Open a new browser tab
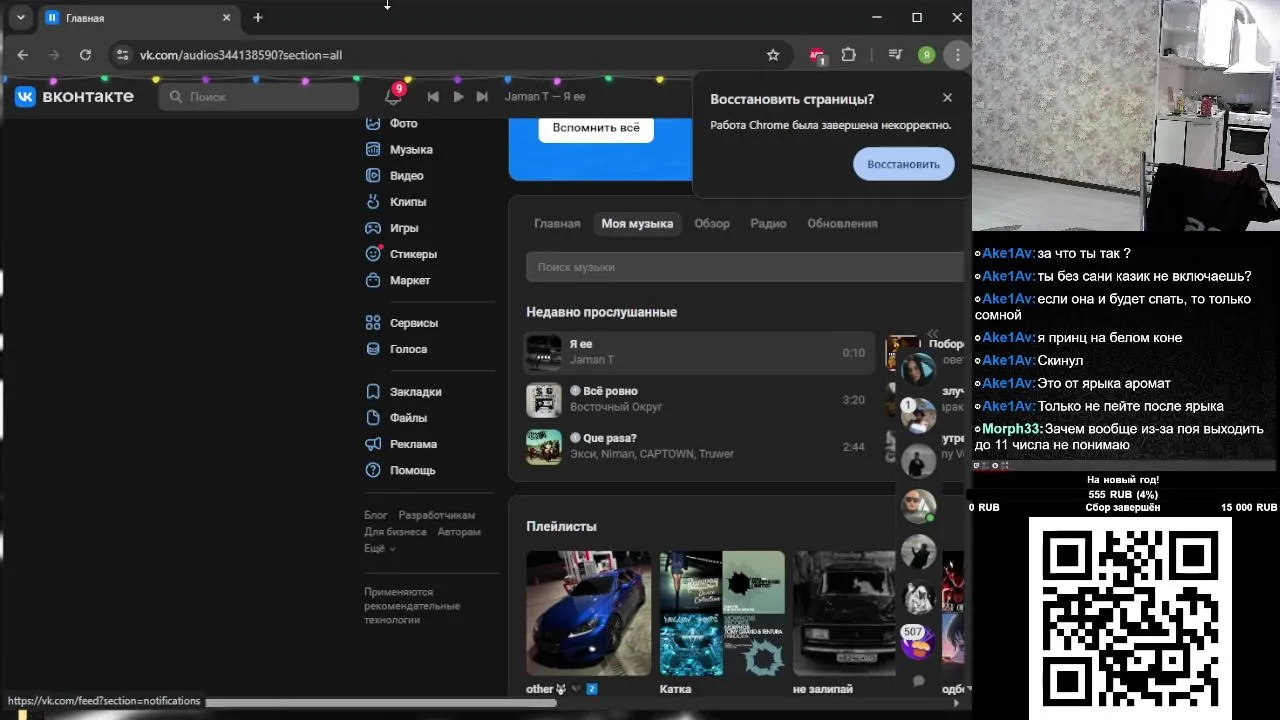 pyautogui.click(x=258, y=18)
